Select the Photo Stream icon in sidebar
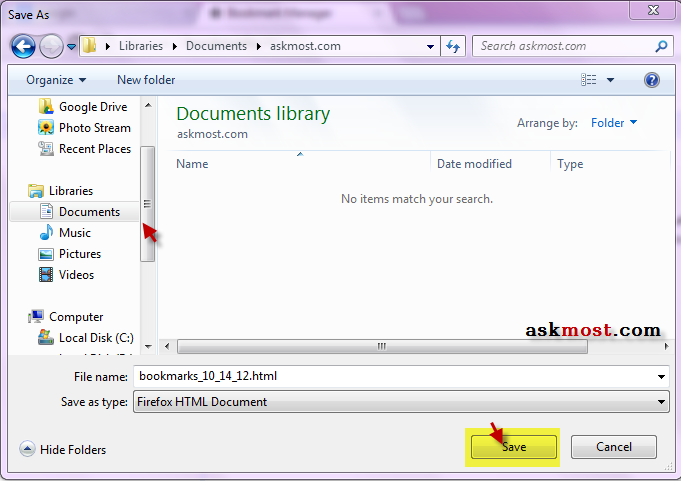Viewport: 681px width, 481px height. [x=46, y=128]
